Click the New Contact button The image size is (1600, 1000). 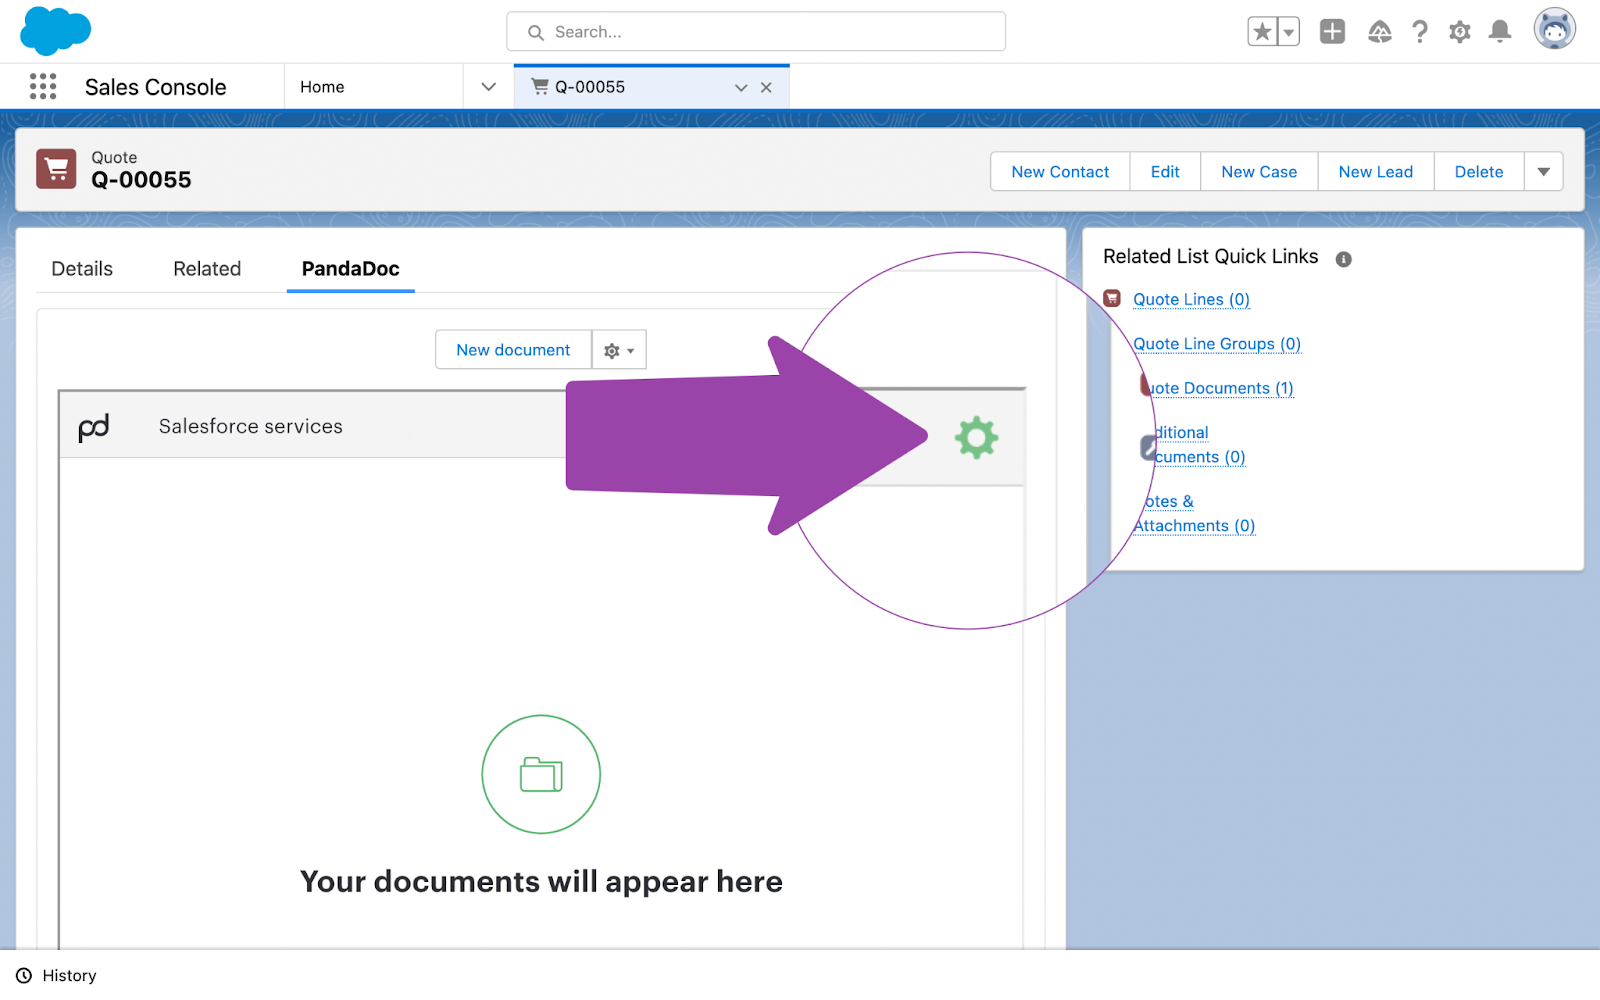(x=1060, y=172)
